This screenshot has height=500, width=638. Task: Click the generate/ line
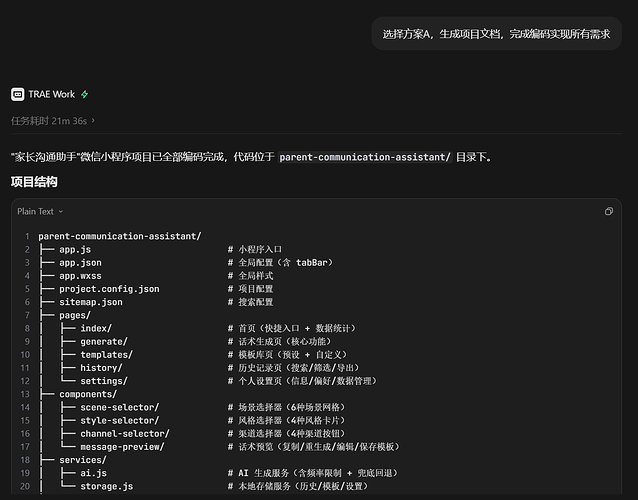point(104,342)
